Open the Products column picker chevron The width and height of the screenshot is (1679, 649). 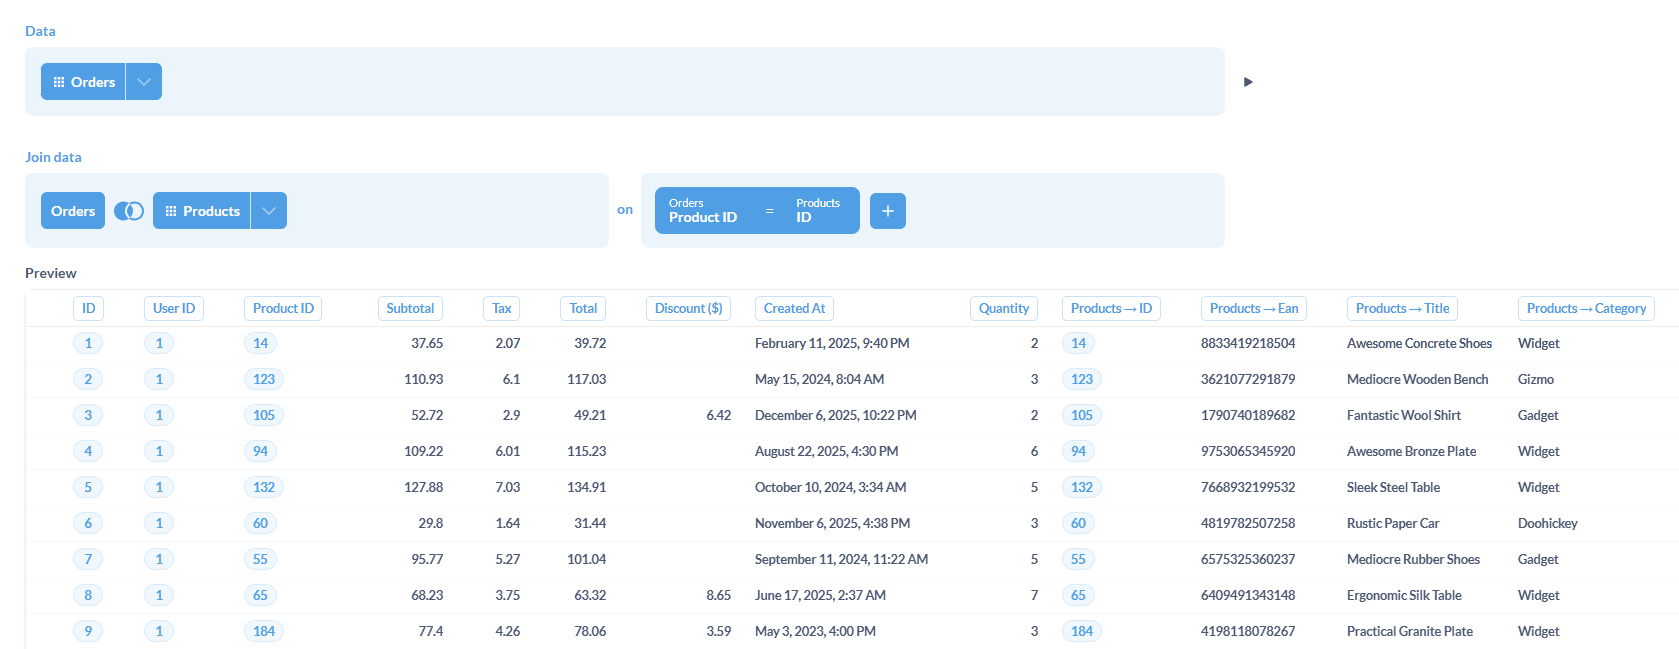269,211
